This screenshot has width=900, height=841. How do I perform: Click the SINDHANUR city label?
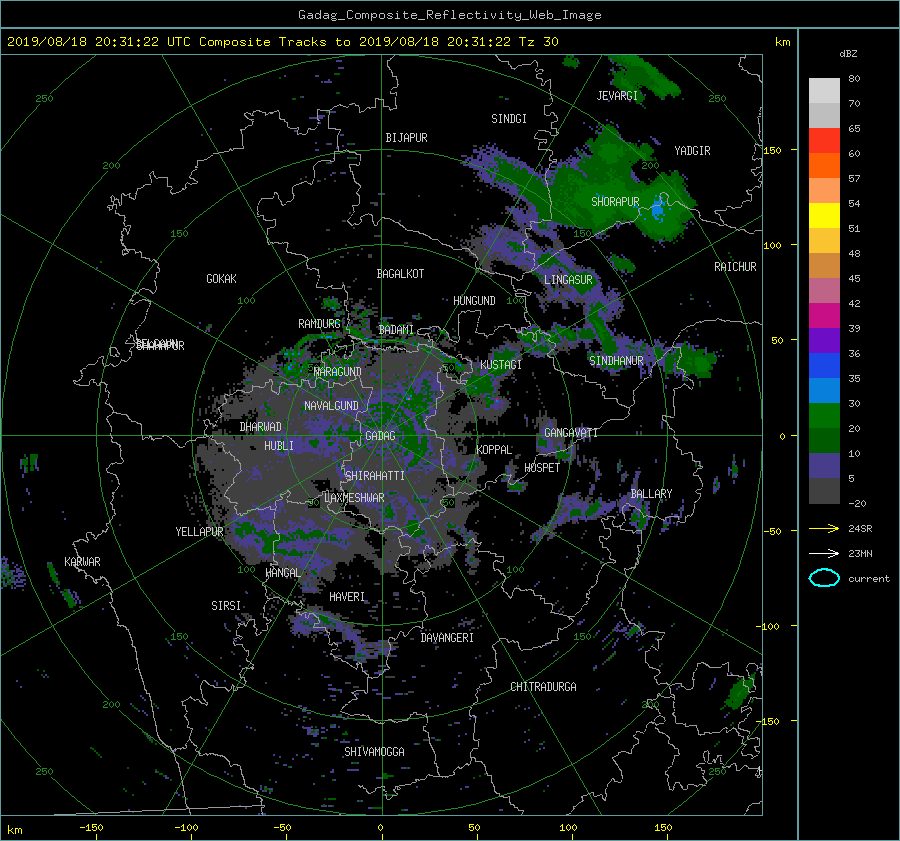coord(616,361)
